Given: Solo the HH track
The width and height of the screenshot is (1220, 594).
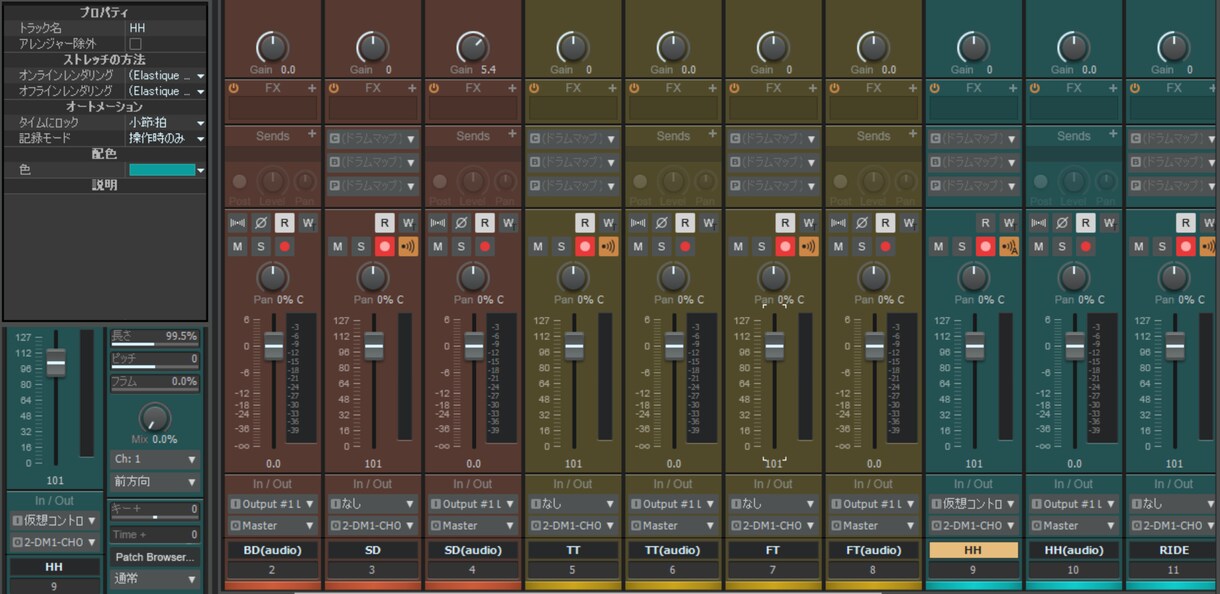Looking at the screenshot, I should tap(961, 246).
